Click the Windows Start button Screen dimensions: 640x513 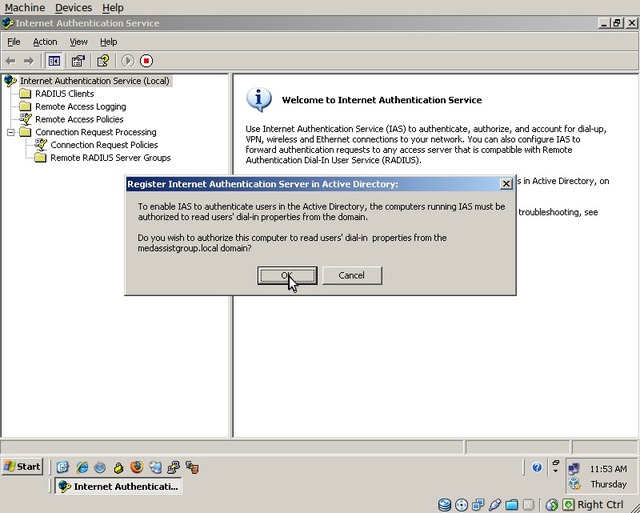coord(22,467)
